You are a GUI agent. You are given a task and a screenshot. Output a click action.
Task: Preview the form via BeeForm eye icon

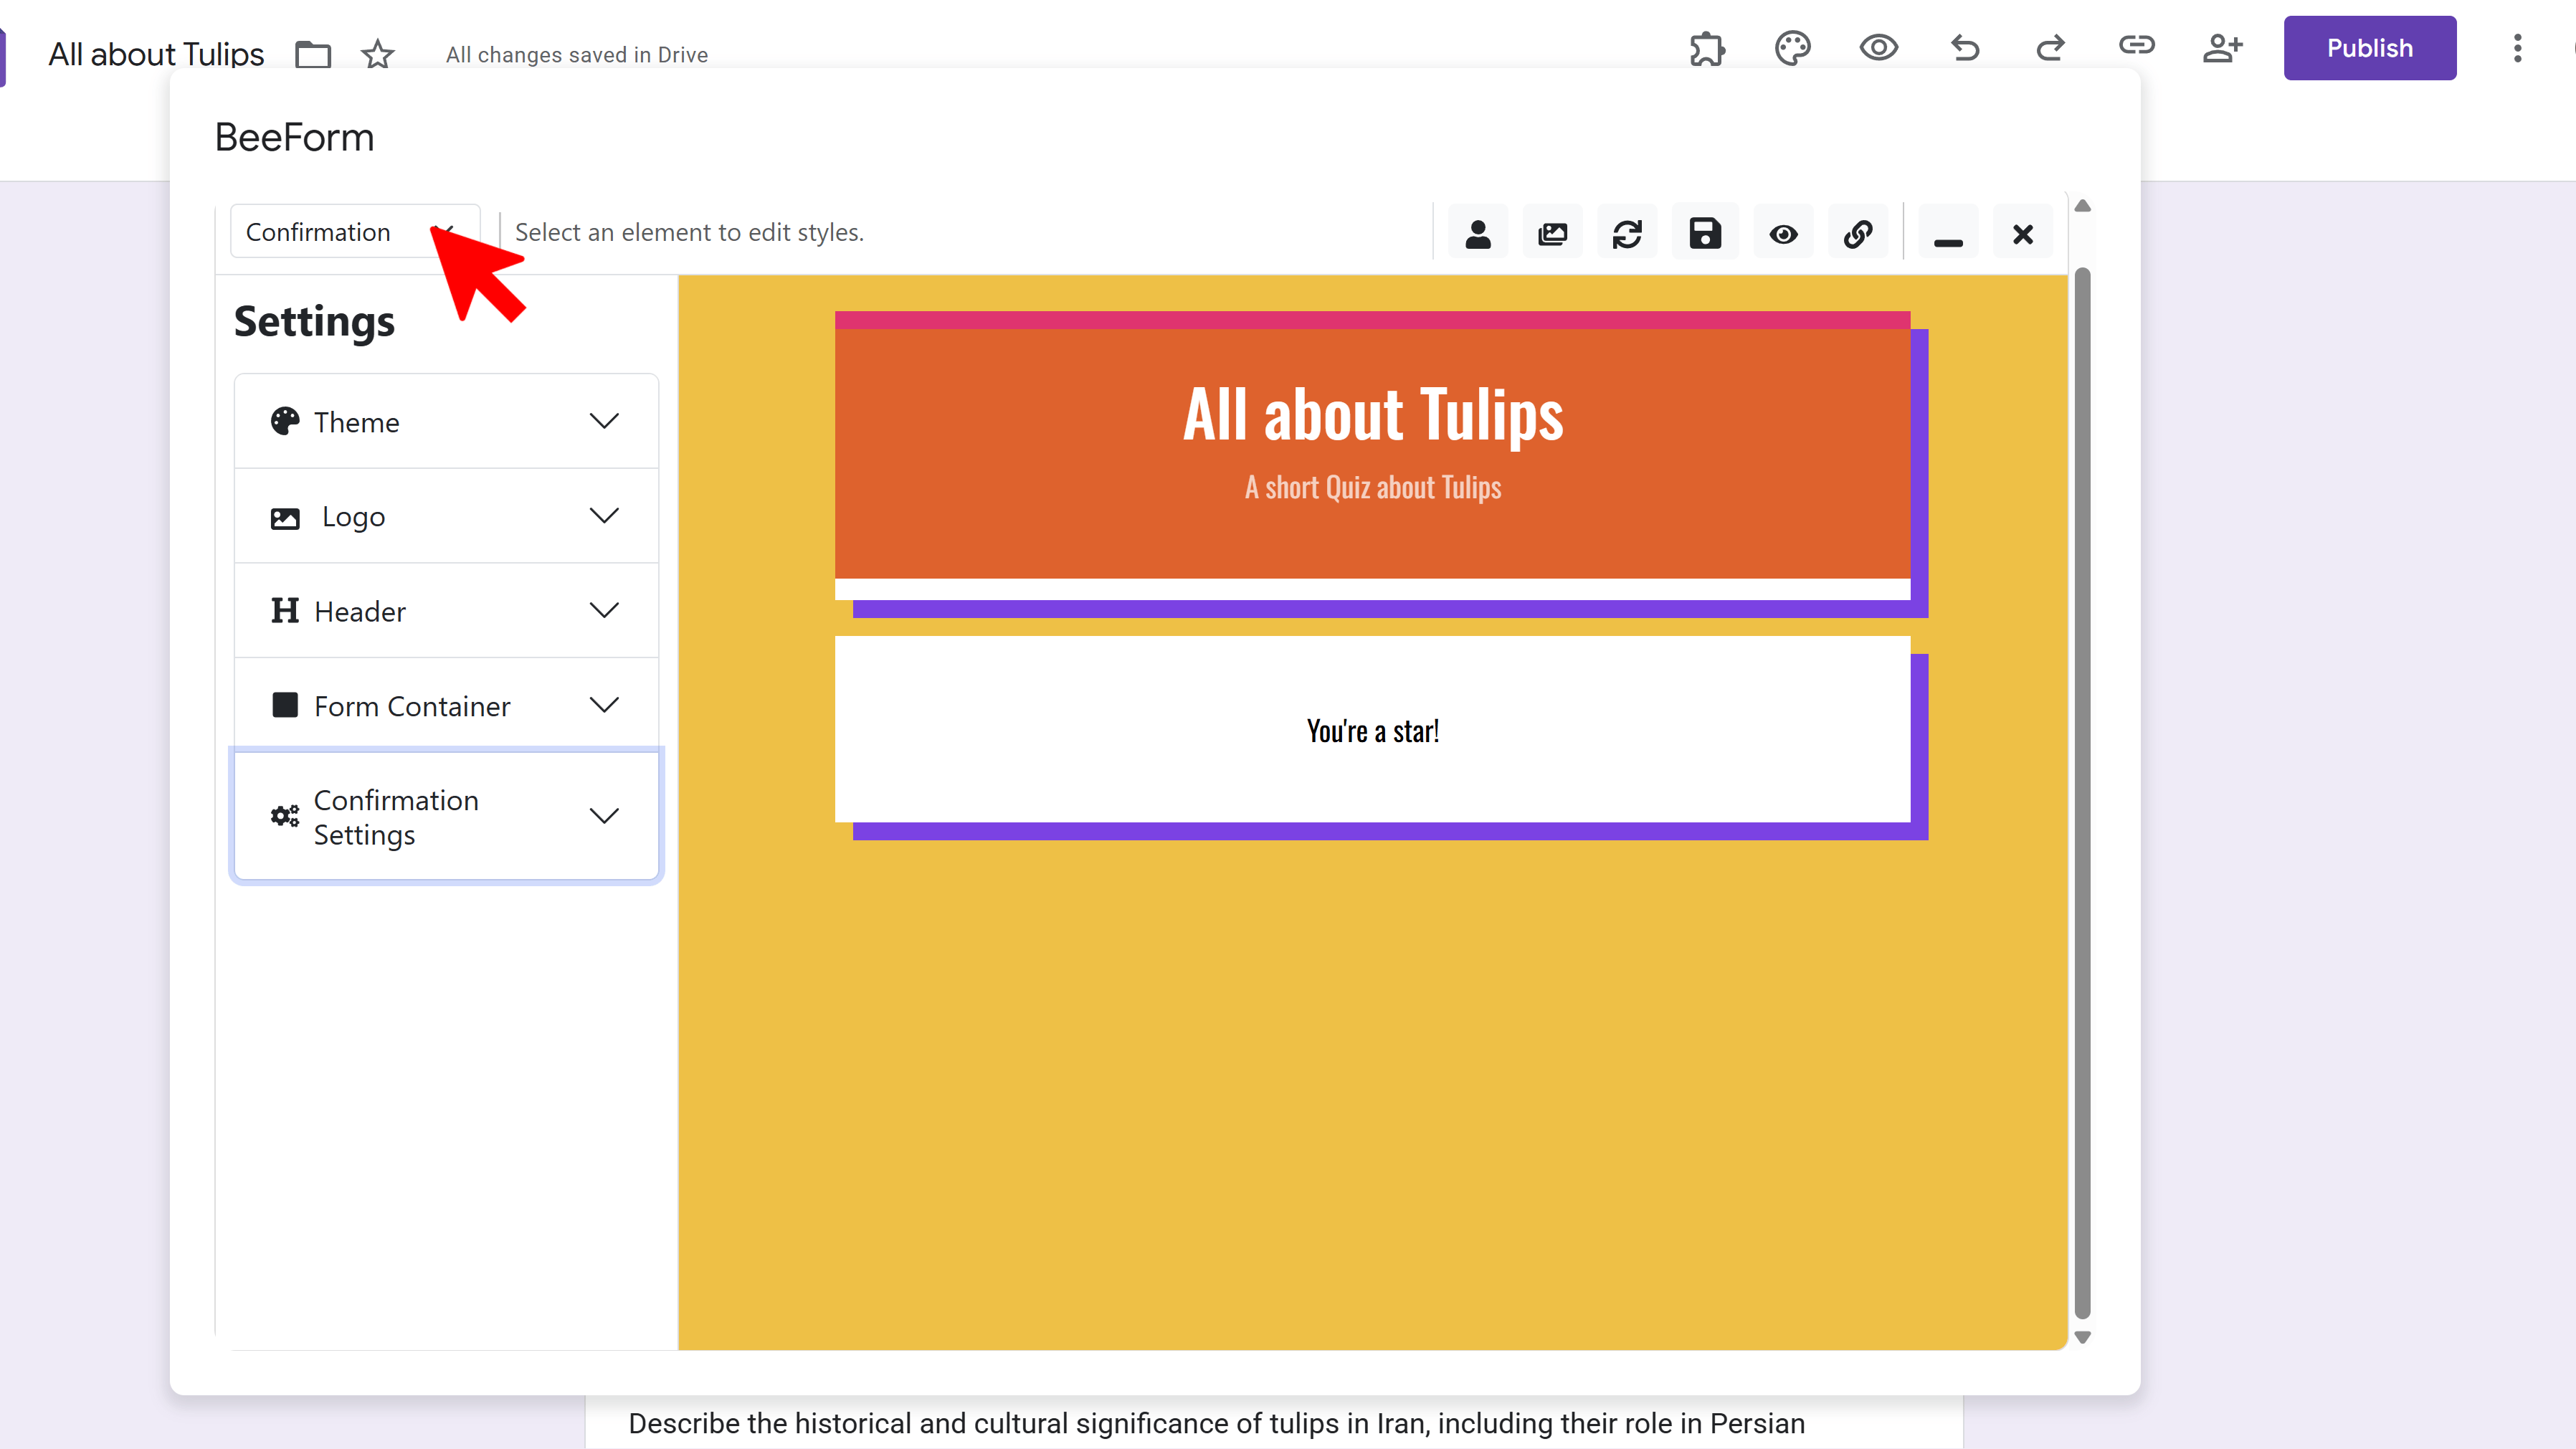coord(1784,232)
